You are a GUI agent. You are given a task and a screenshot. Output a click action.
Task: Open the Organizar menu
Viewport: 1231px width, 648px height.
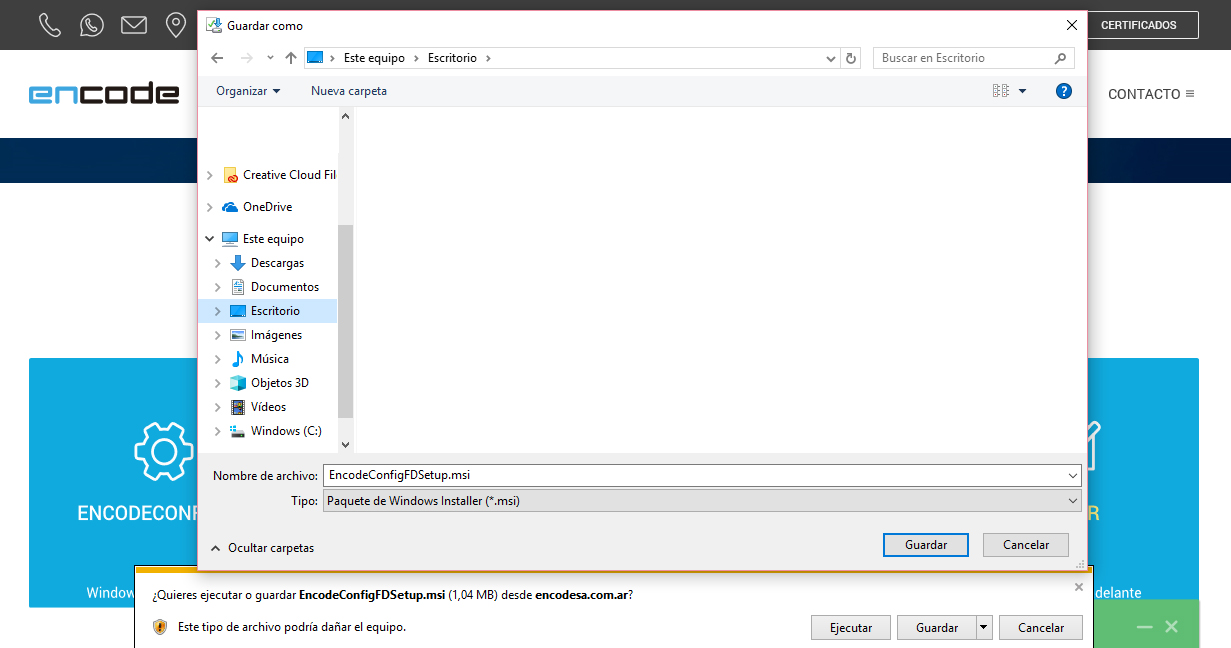(x=248, y=91)
